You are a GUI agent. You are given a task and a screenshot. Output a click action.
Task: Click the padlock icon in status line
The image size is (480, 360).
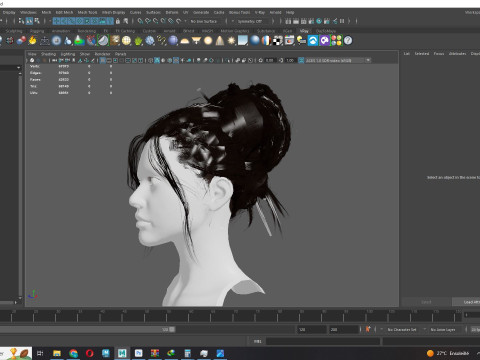click(118, 21)
